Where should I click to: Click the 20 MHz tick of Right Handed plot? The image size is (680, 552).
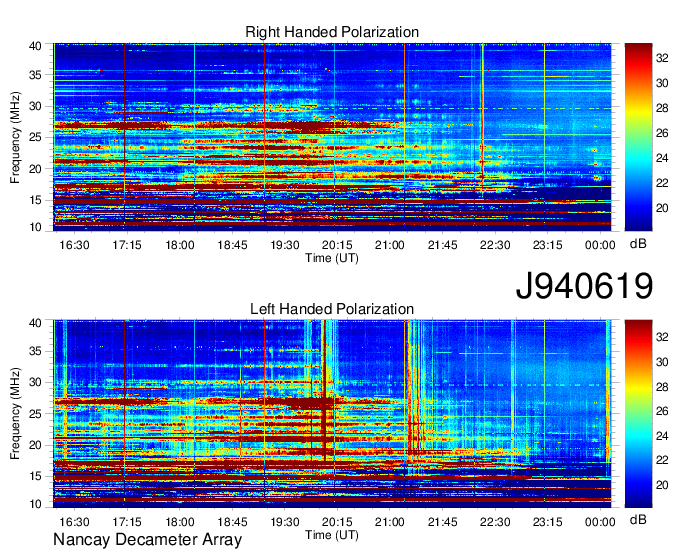click(35, 169)
